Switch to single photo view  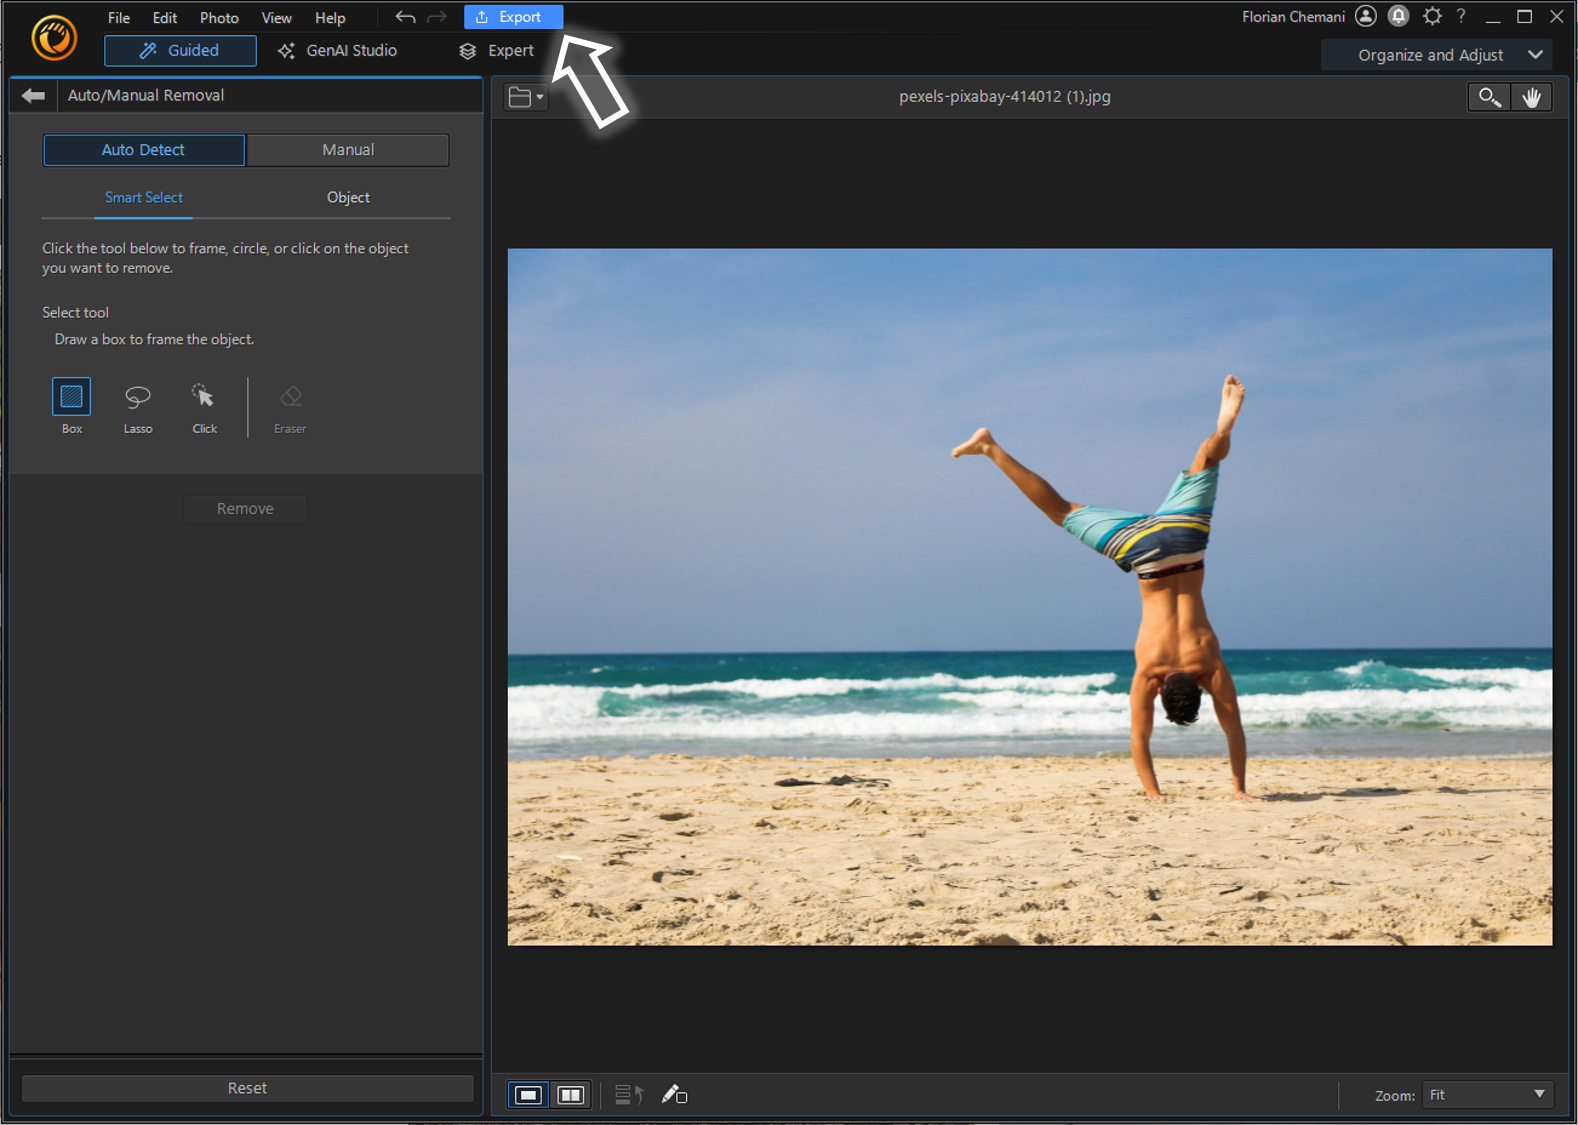tap(528, 1095)
